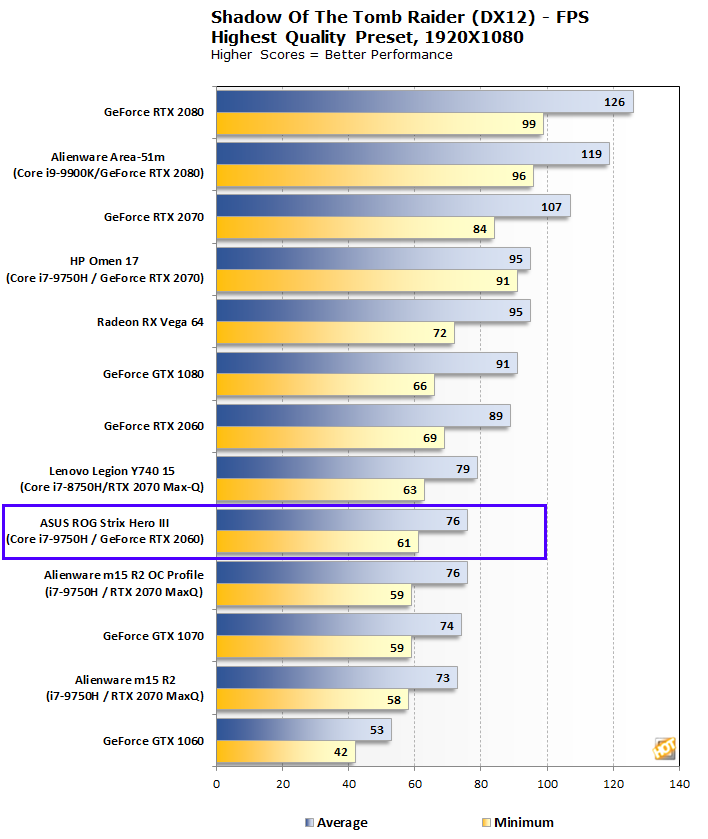Click the x-axis tick label 40

tap(349, 784)
